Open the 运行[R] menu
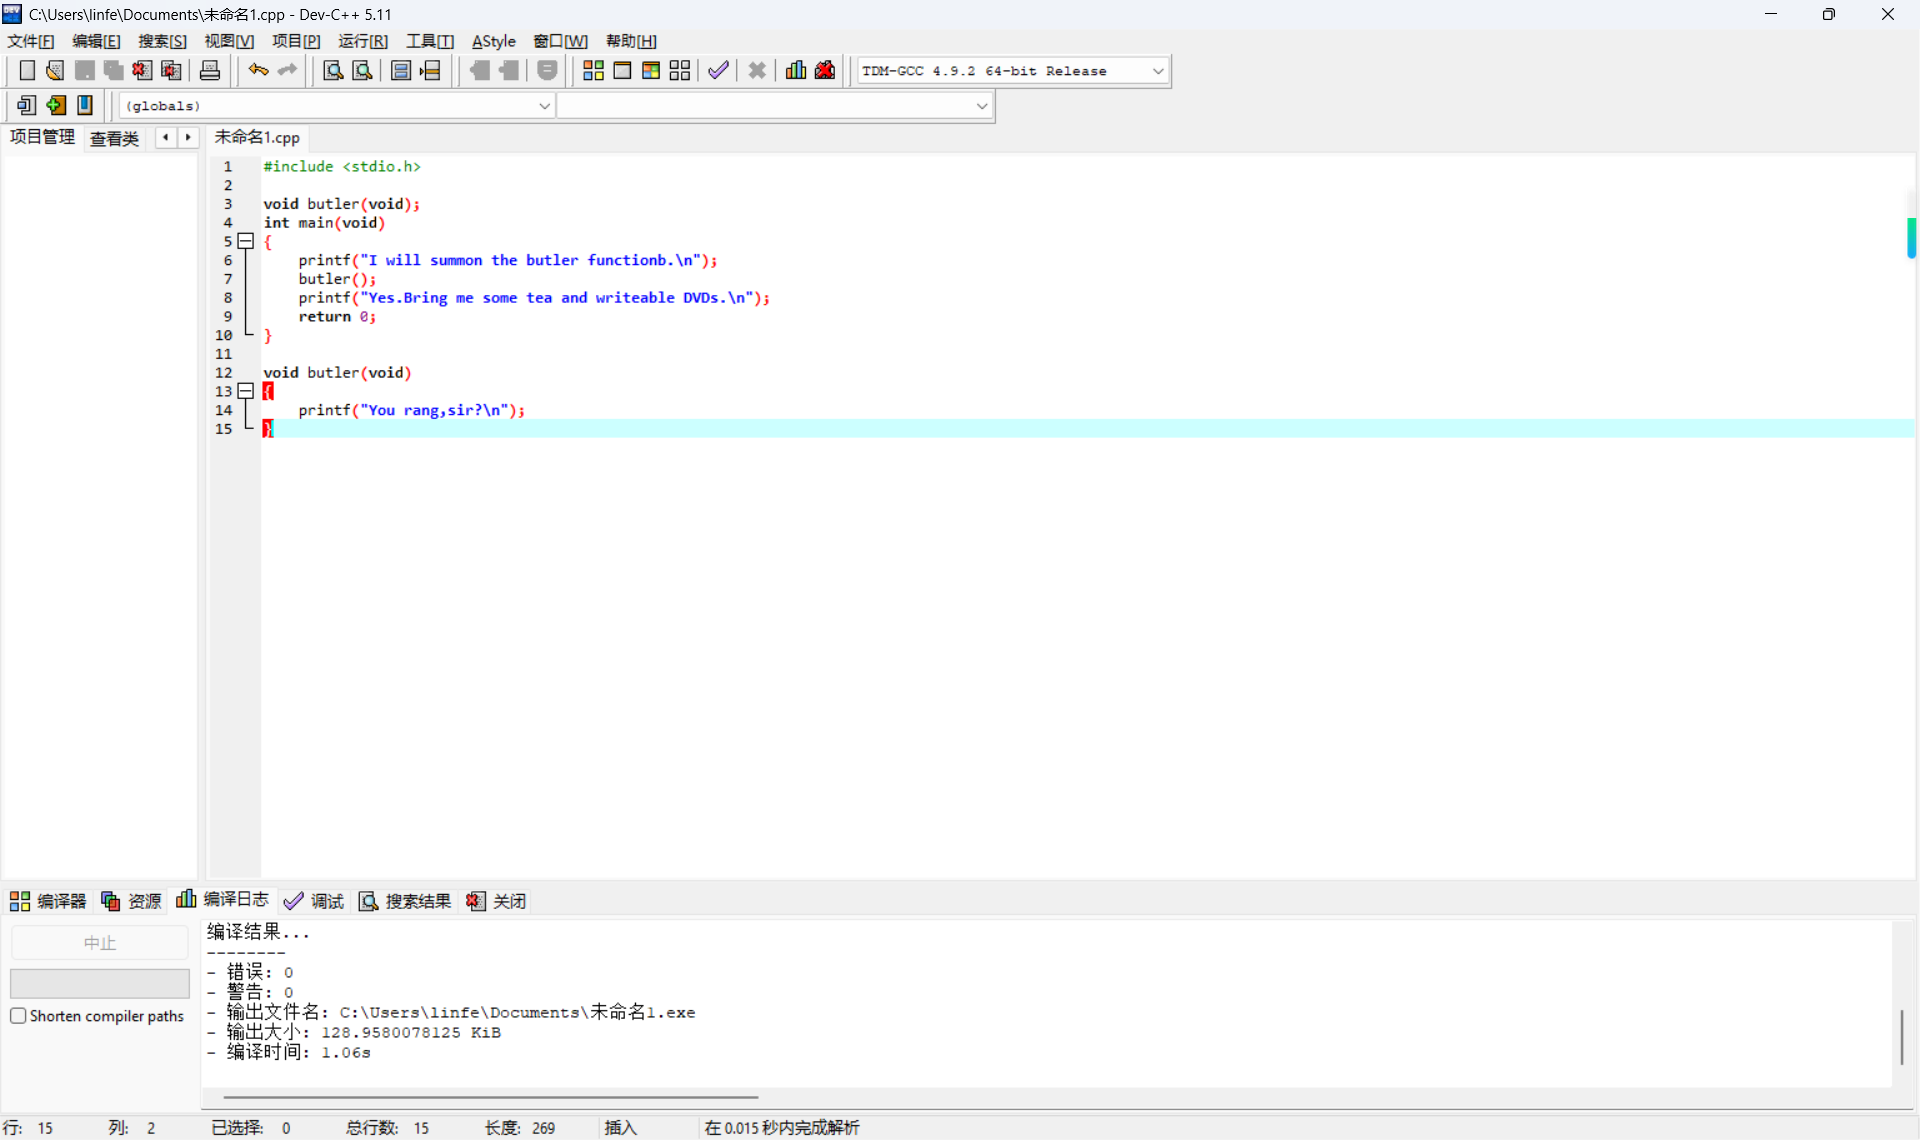 click(x=362, y=41)
